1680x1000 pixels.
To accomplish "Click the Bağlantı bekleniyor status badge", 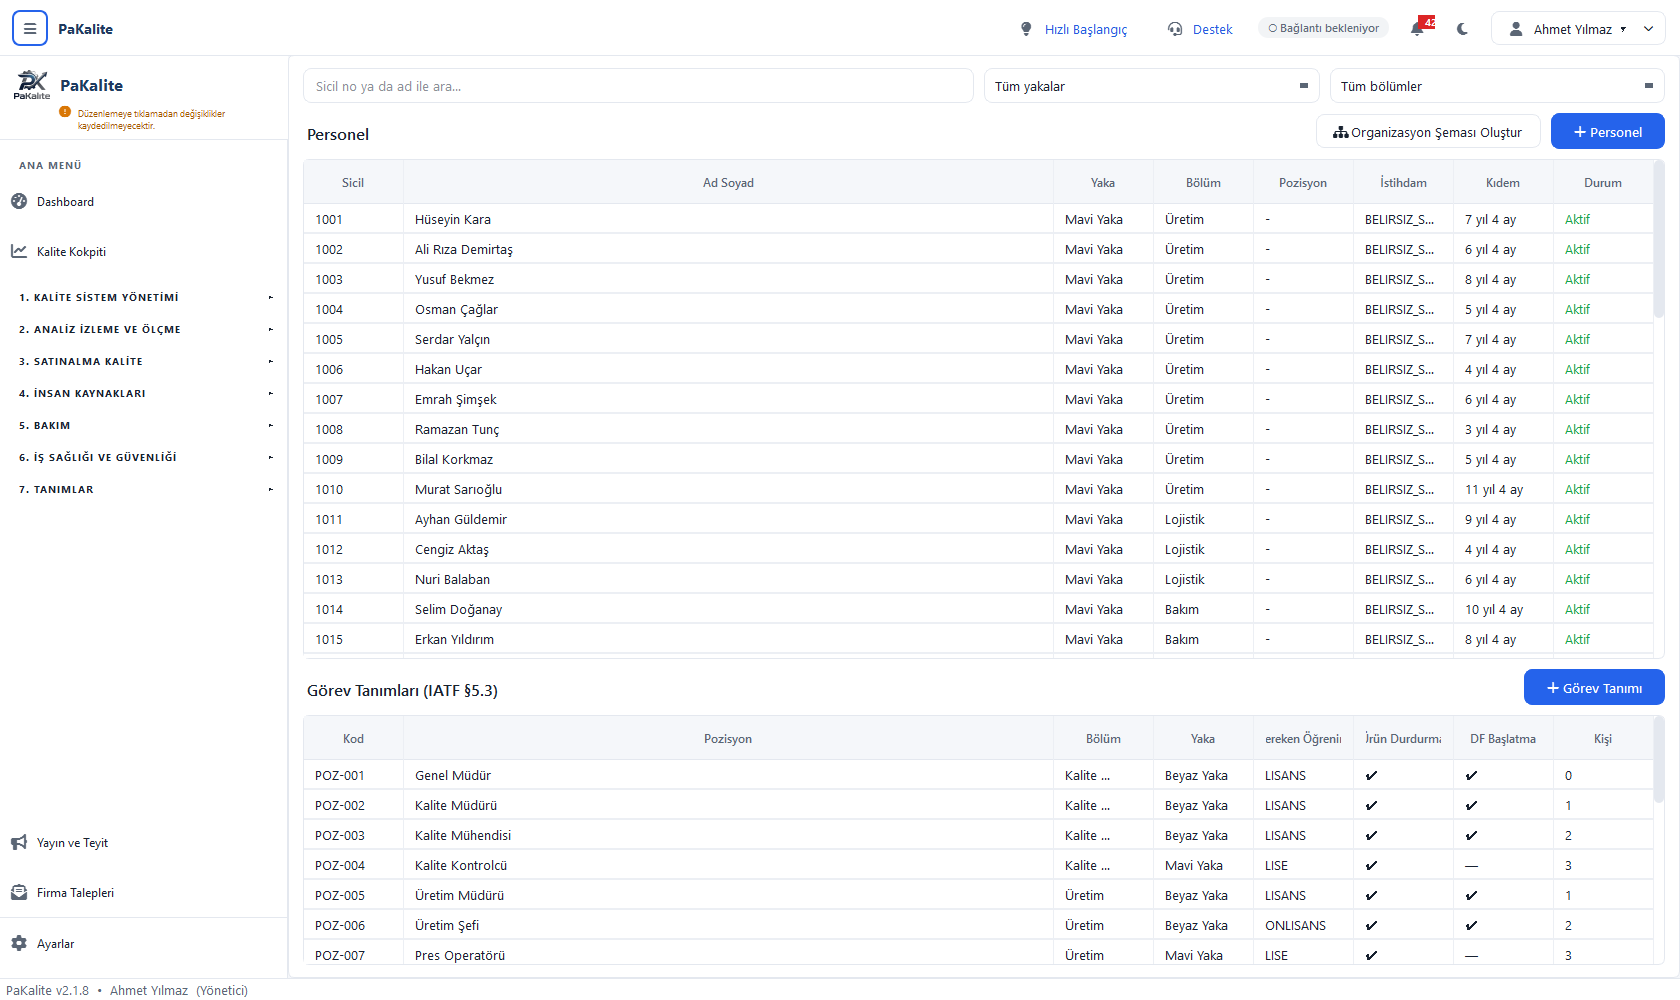I will (1323, 28).
